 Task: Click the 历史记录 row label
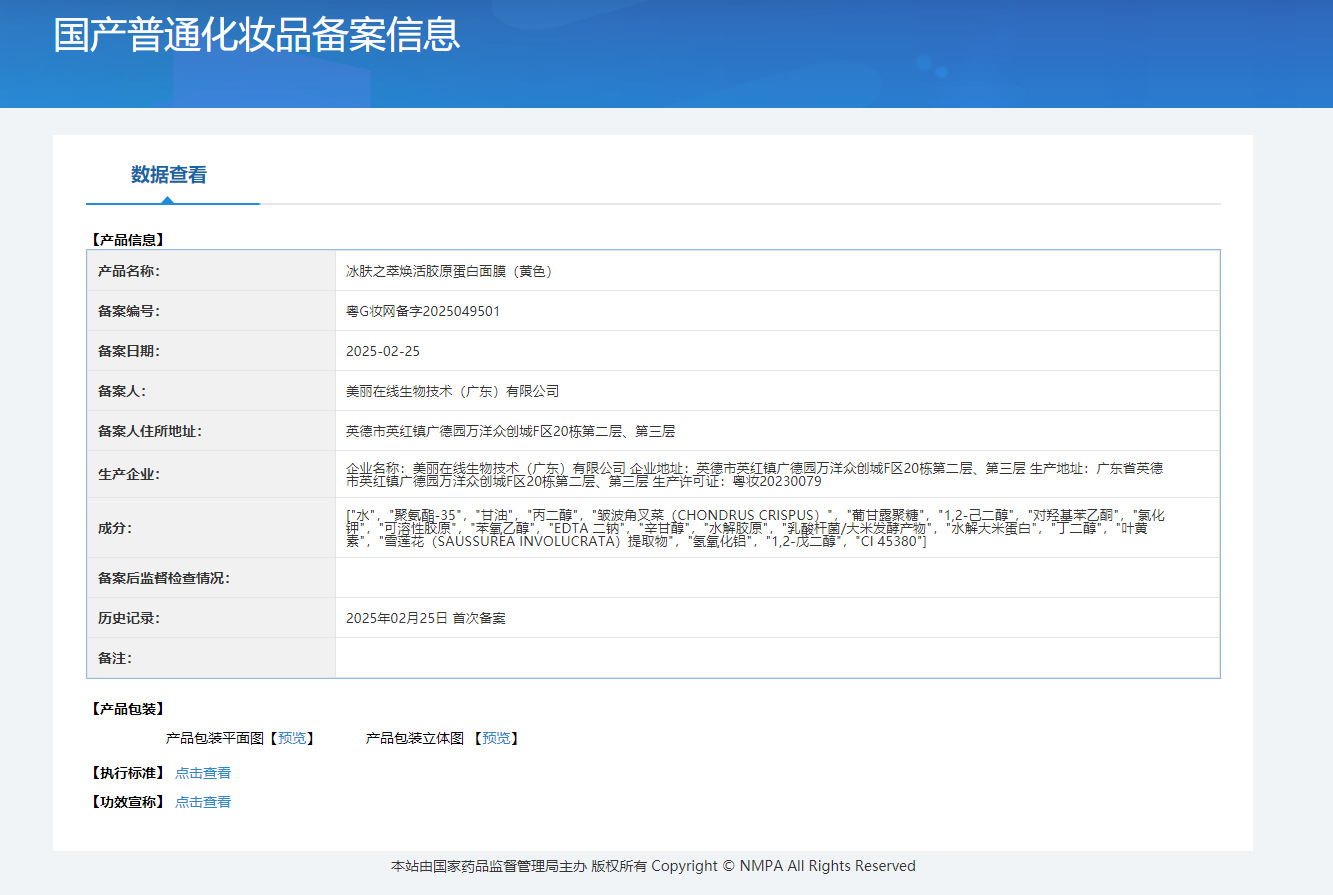[129, 618]
